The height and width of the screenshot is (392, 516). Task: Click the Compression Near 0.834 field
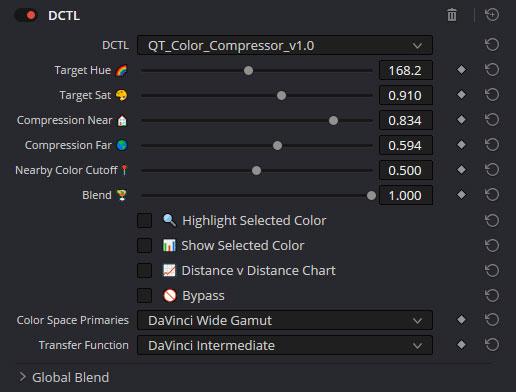point(406,120)
